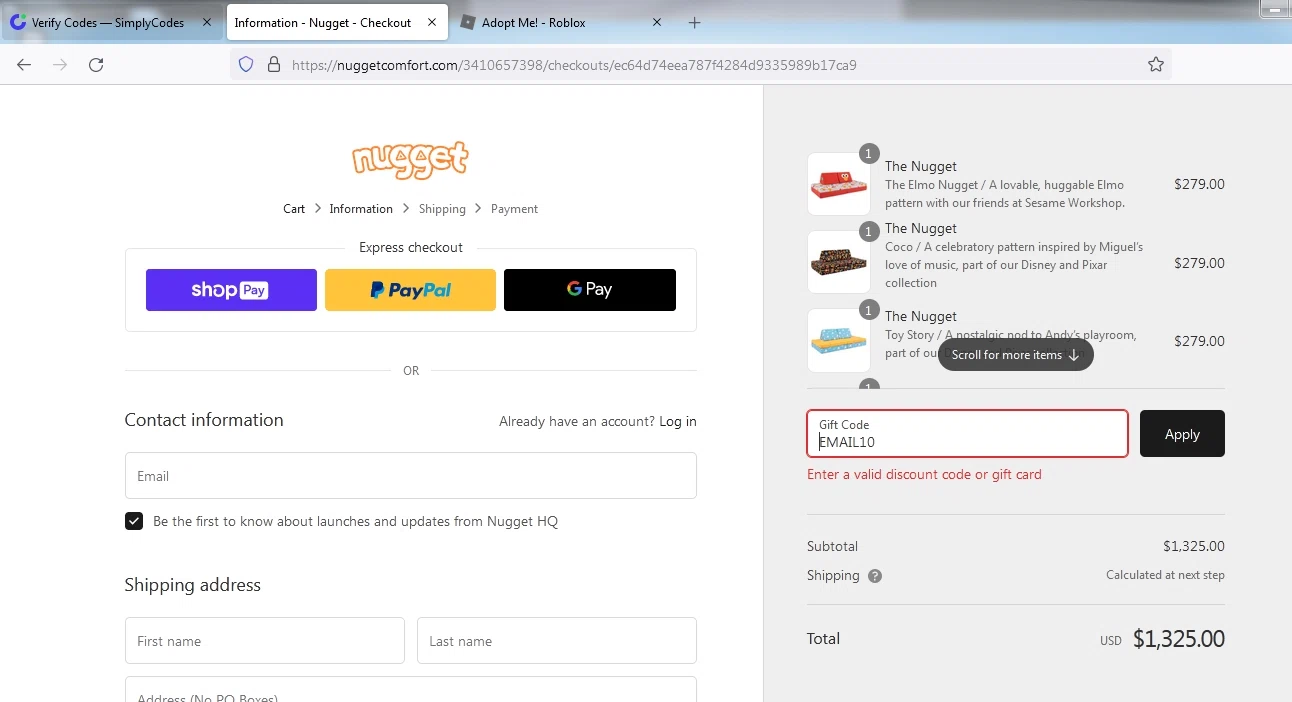Click the Log in link
The width and height of the screenshot is (1292, 702).
(678, 421)
